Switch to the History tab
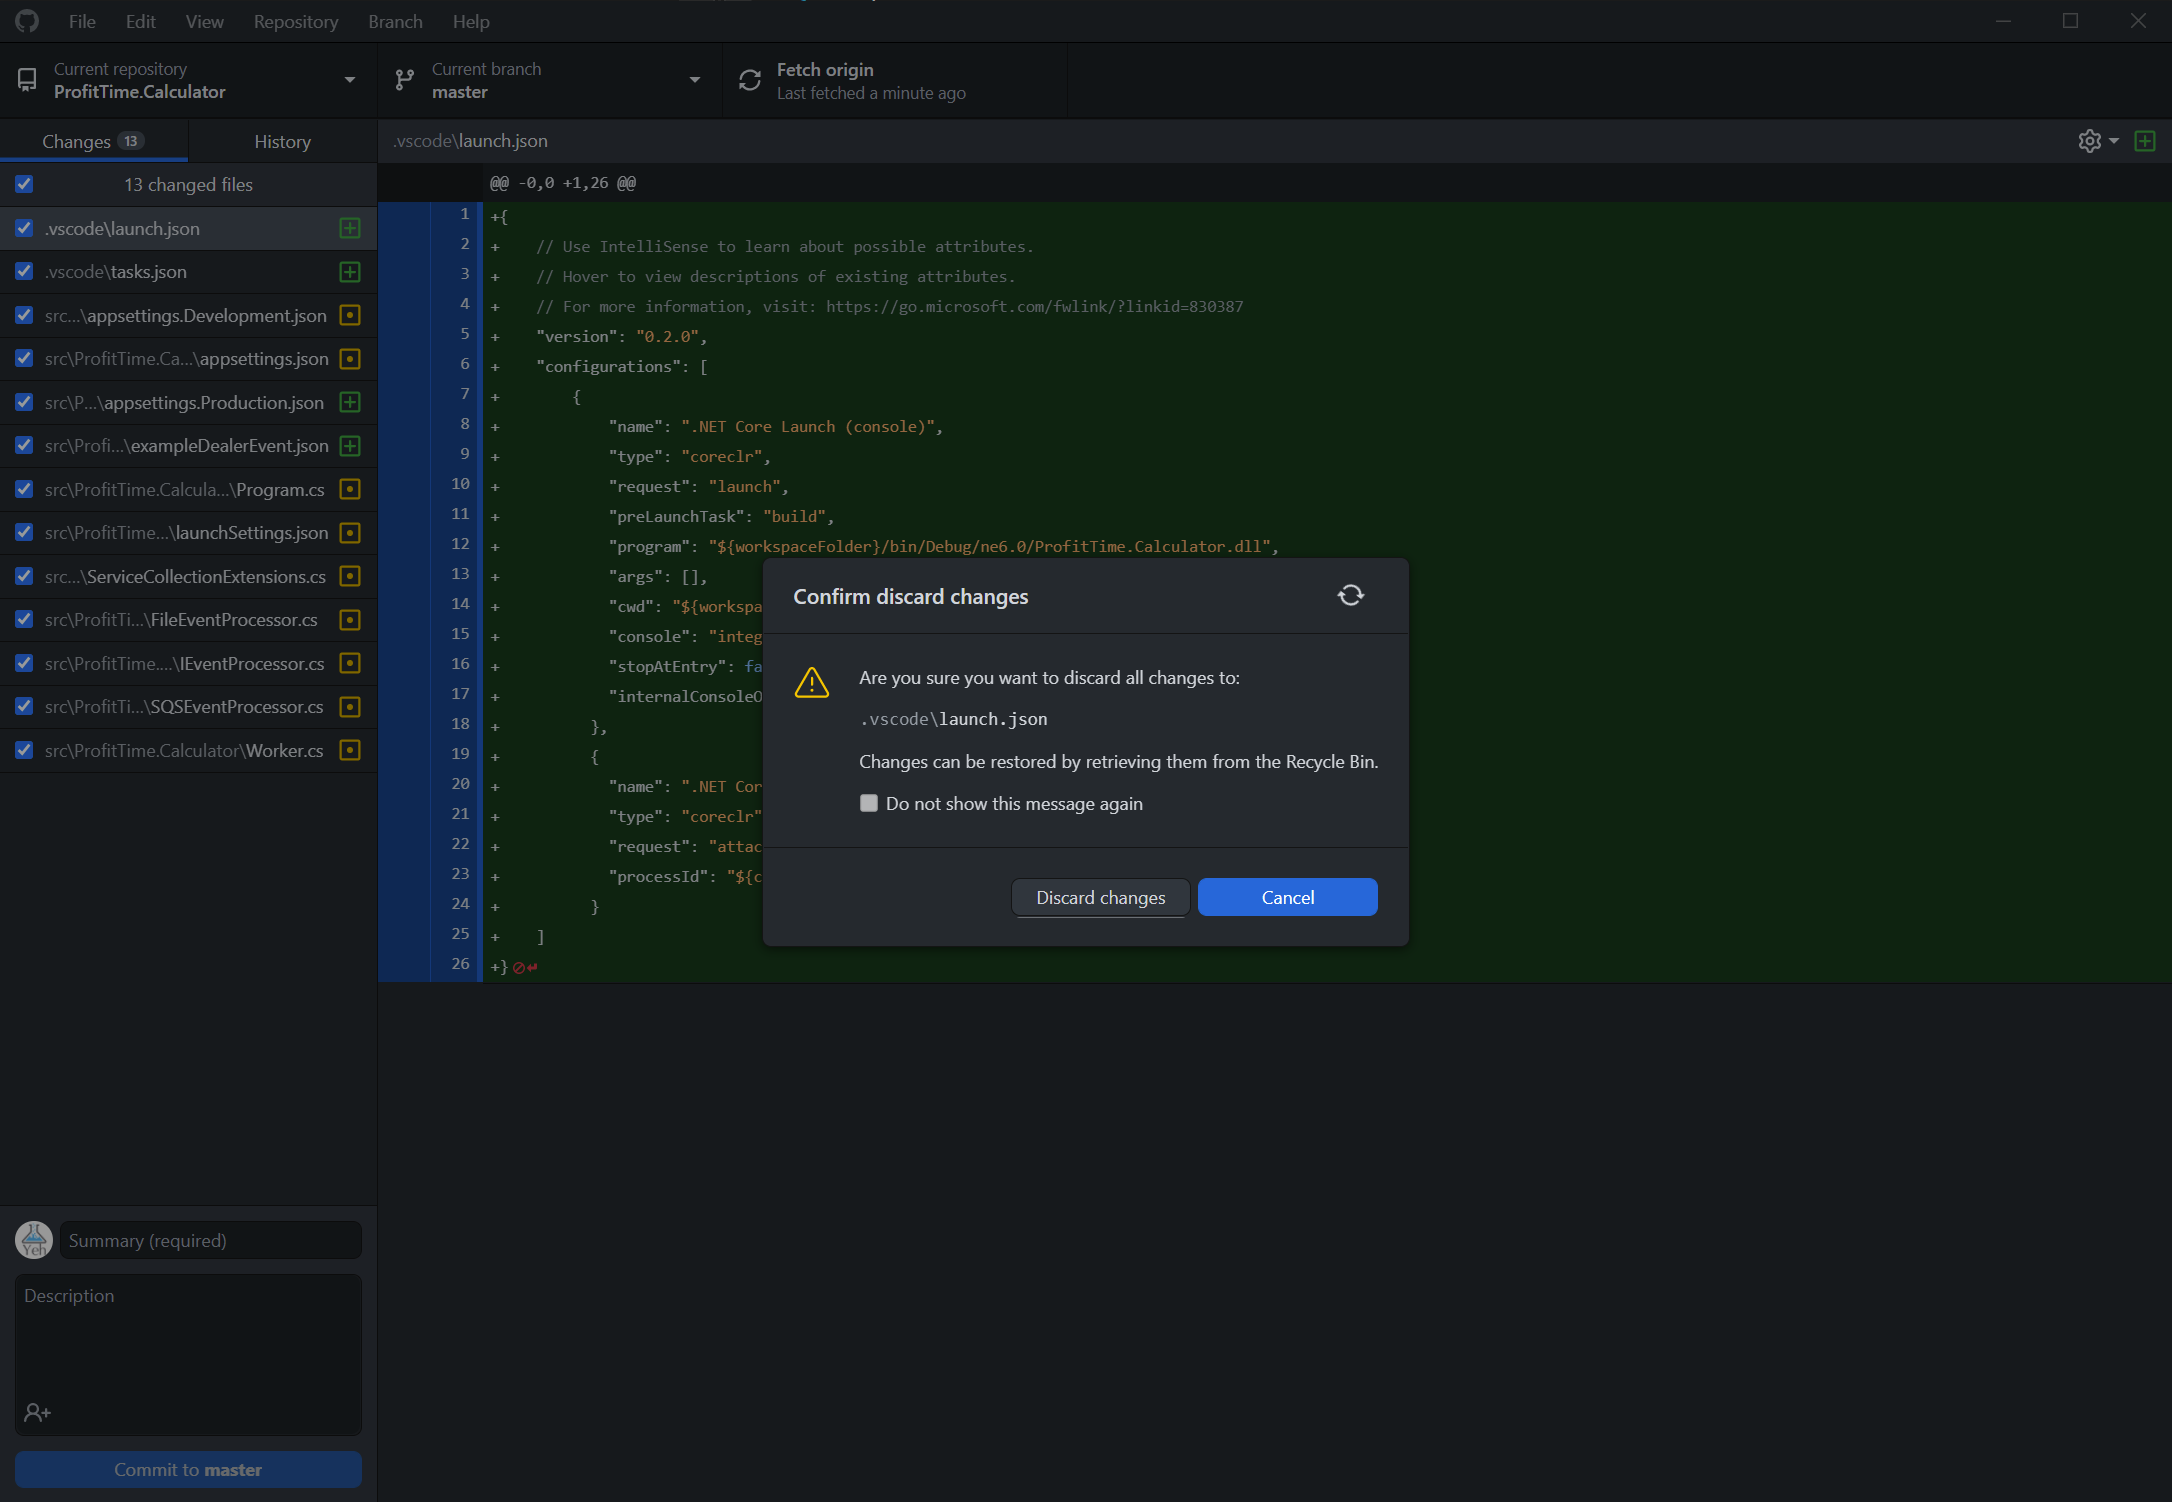Image resolution: width=2172 pixels, height=1502 pixels. click(x=281, y=140)
